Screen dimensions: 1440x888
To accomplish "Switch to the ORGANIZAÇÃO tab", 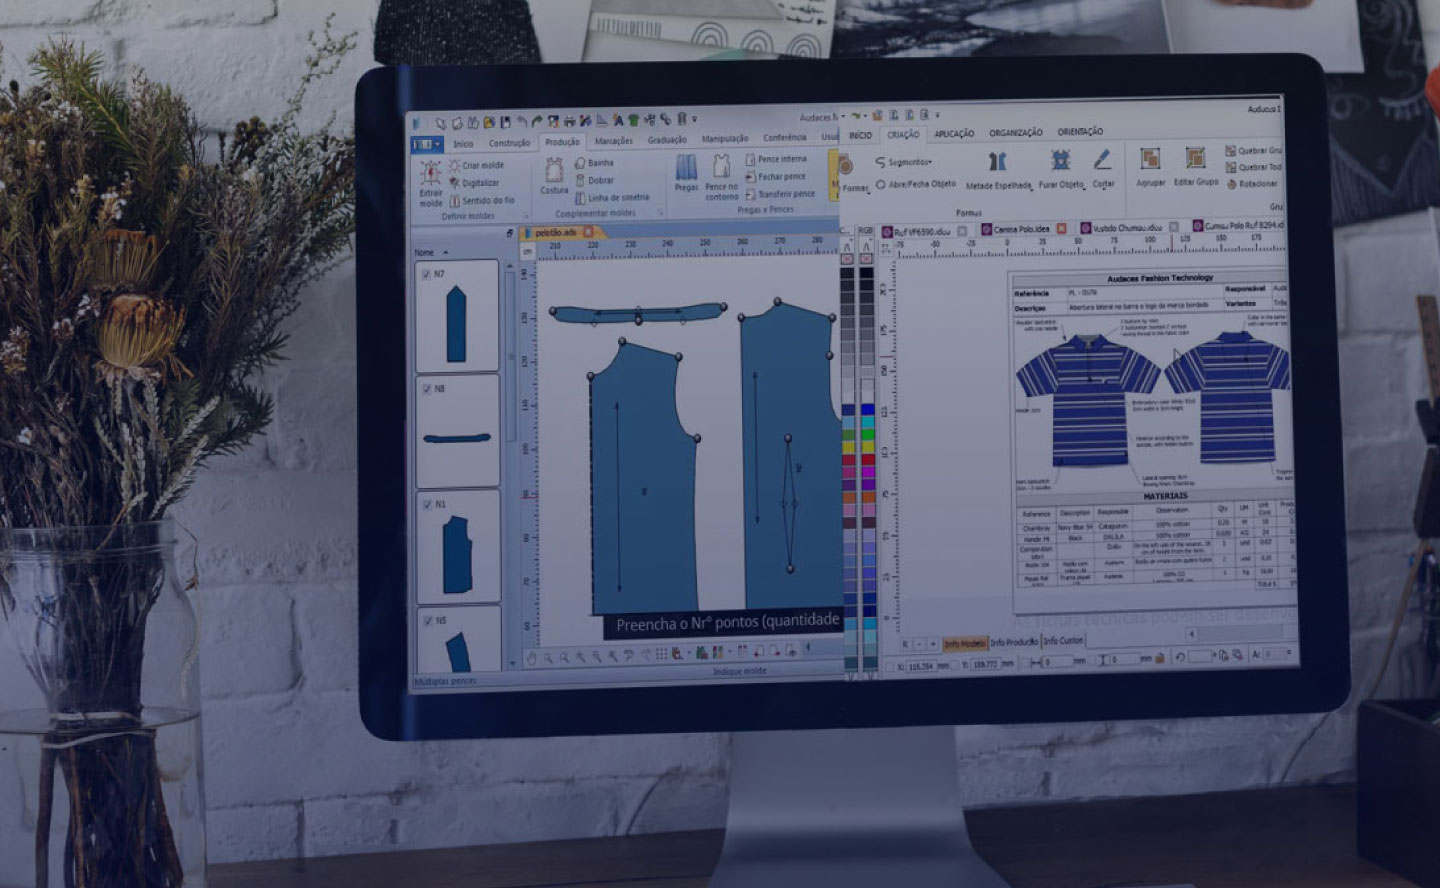I will coord(1016,133).
